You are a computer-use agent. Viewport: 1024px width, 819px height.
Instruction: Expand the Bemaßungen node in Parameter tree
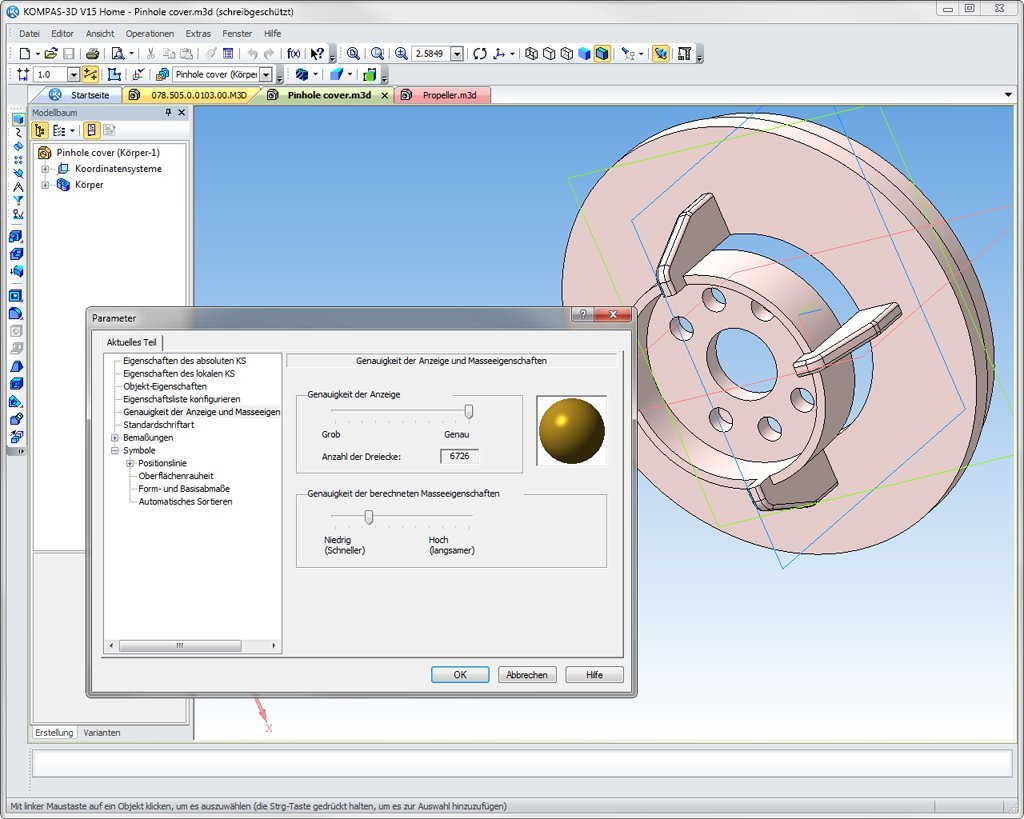[x=115, y=438]
